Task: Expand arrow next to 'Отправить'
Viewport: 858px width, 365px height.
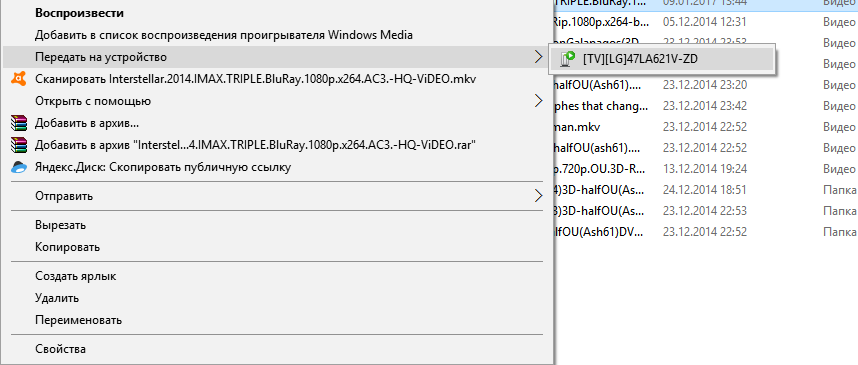Action: 538,195
